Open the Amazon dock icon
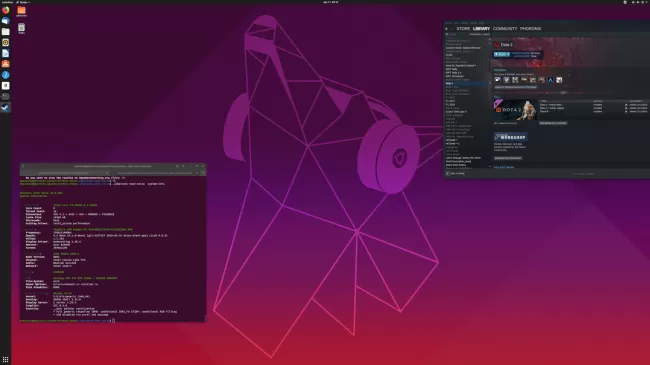The image size is (650, 365). (5, 86)
